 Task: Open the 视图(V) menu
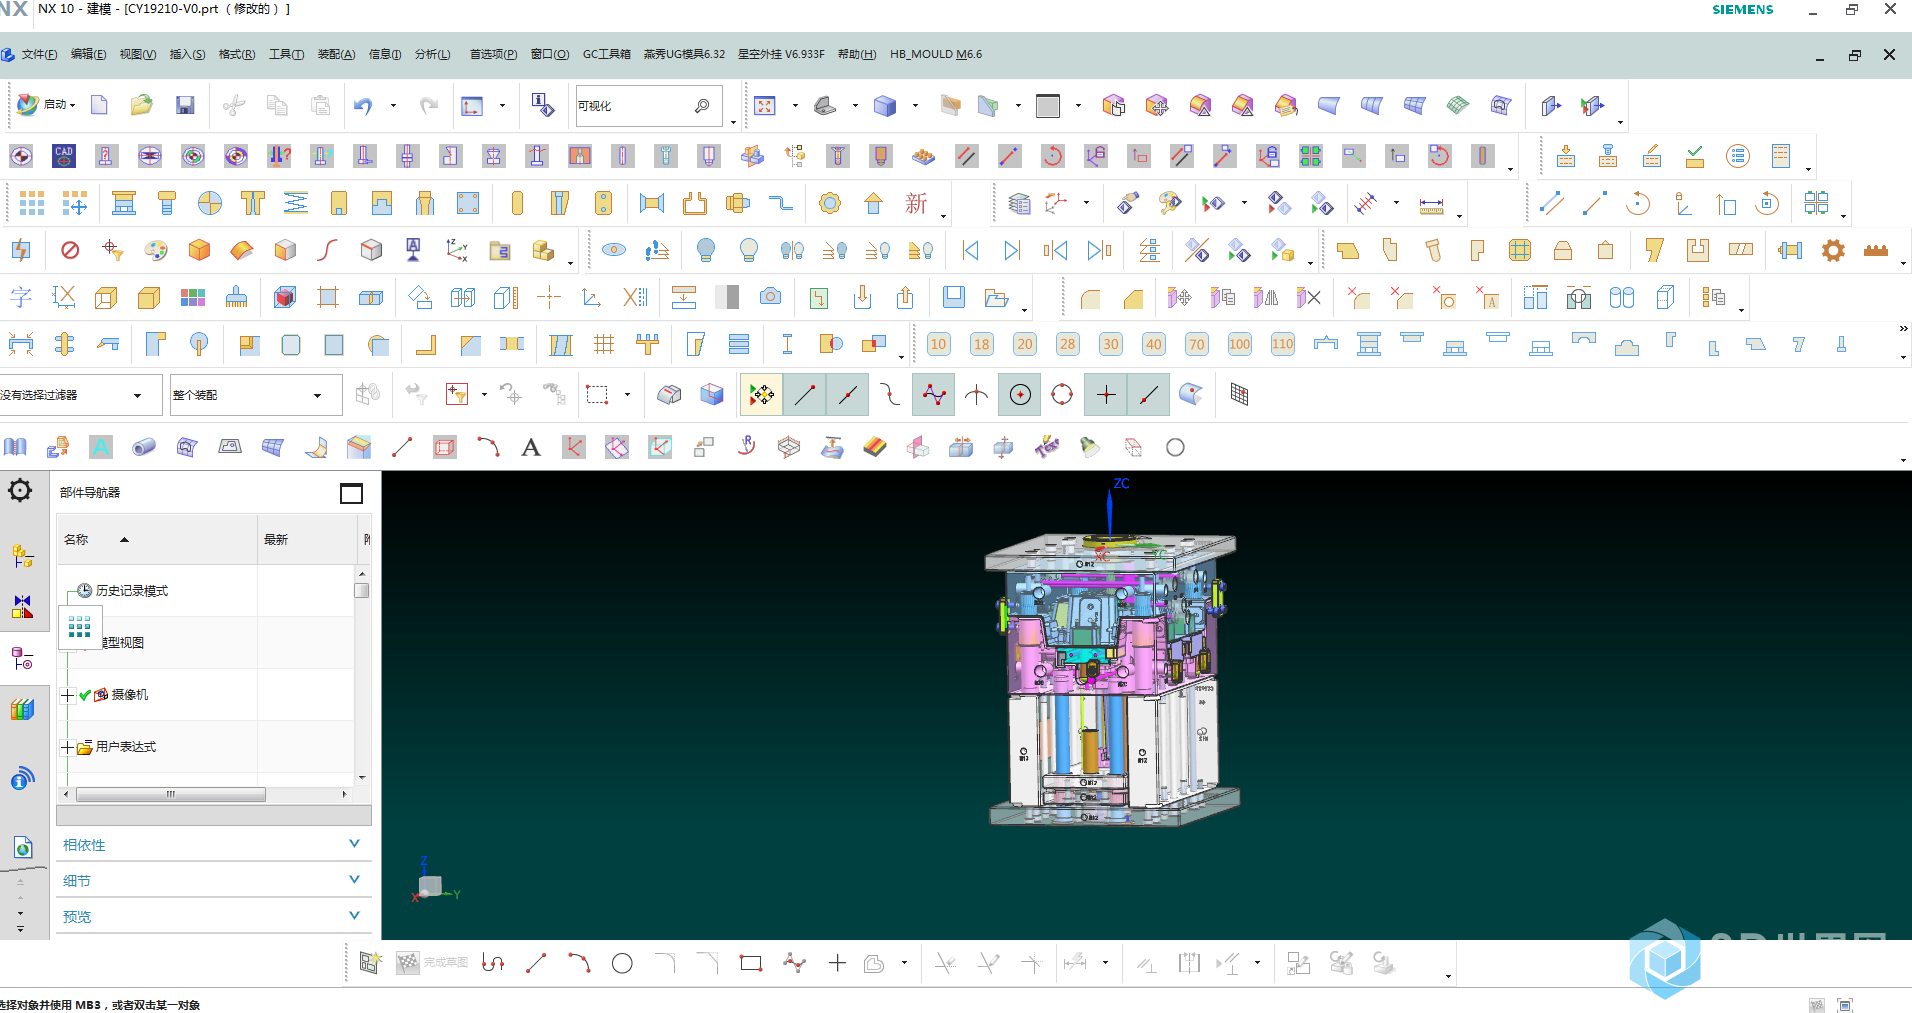pyautogui.click(x=138, y=54)
